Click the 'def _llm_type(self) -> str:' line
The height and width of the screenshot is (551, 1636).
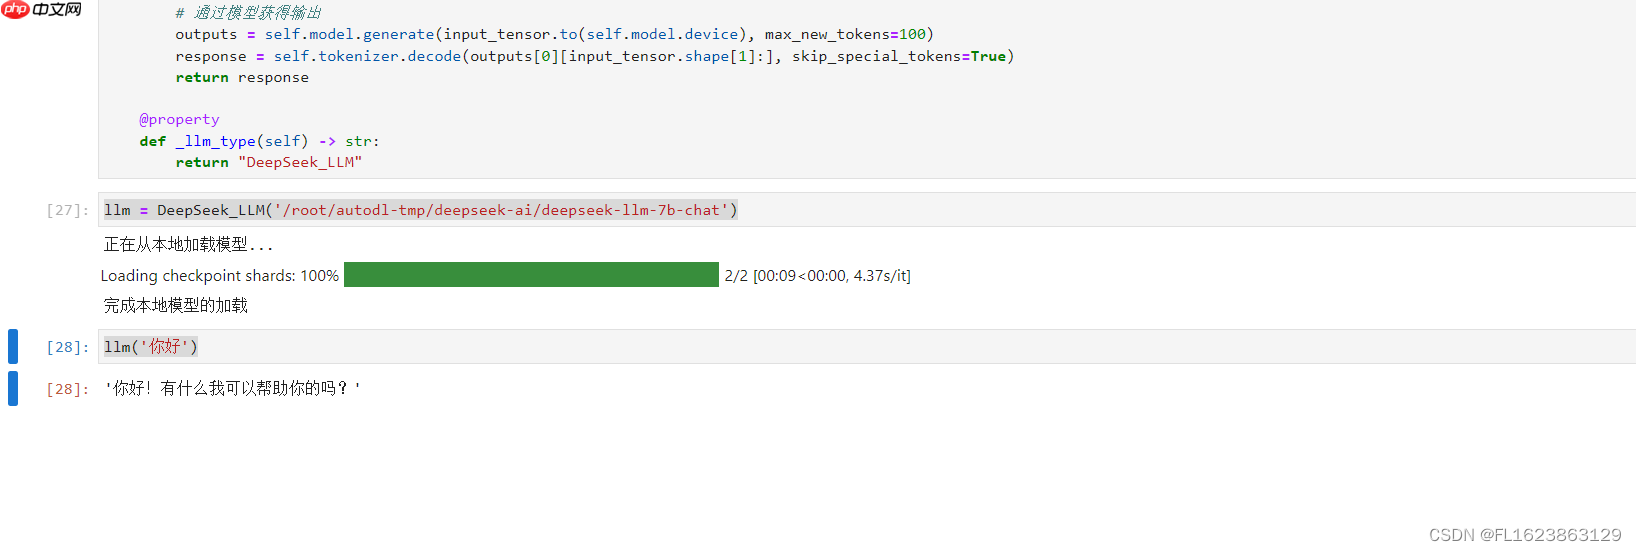click(260, 141)
